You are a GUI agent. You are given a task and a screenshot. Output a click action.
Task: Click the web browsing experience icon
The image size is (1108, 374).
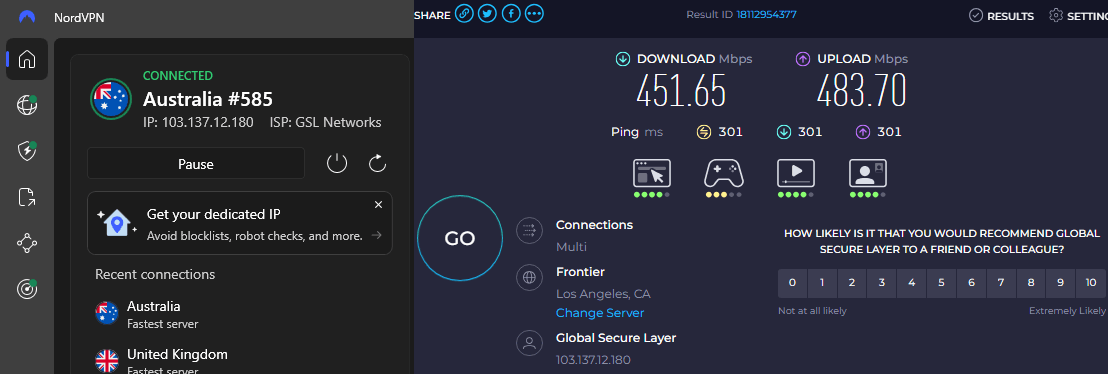[652, 173]
